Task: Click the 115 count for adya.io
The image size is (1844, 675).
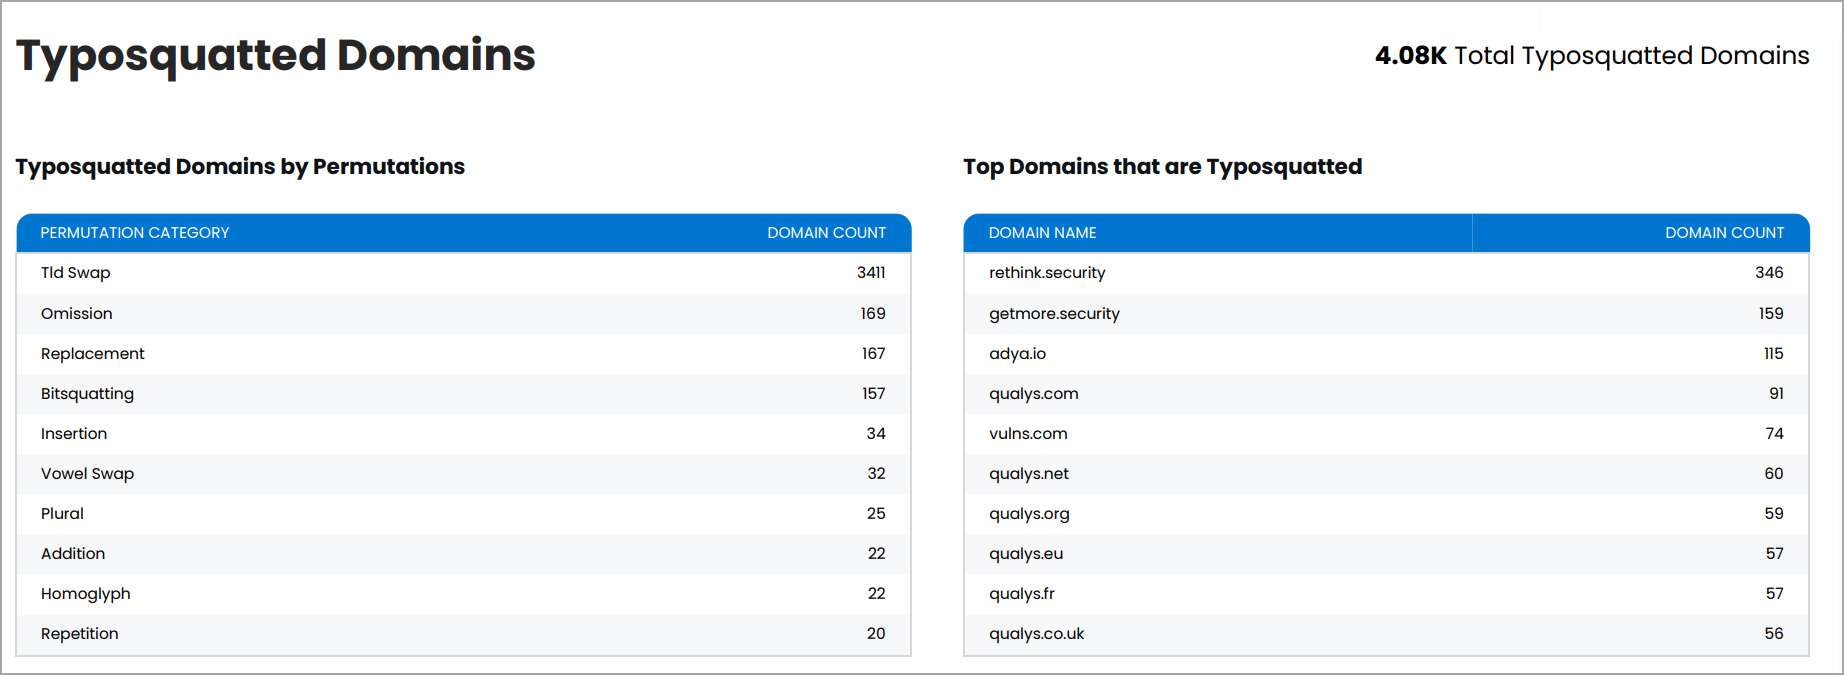Action: pos(1773,354)
